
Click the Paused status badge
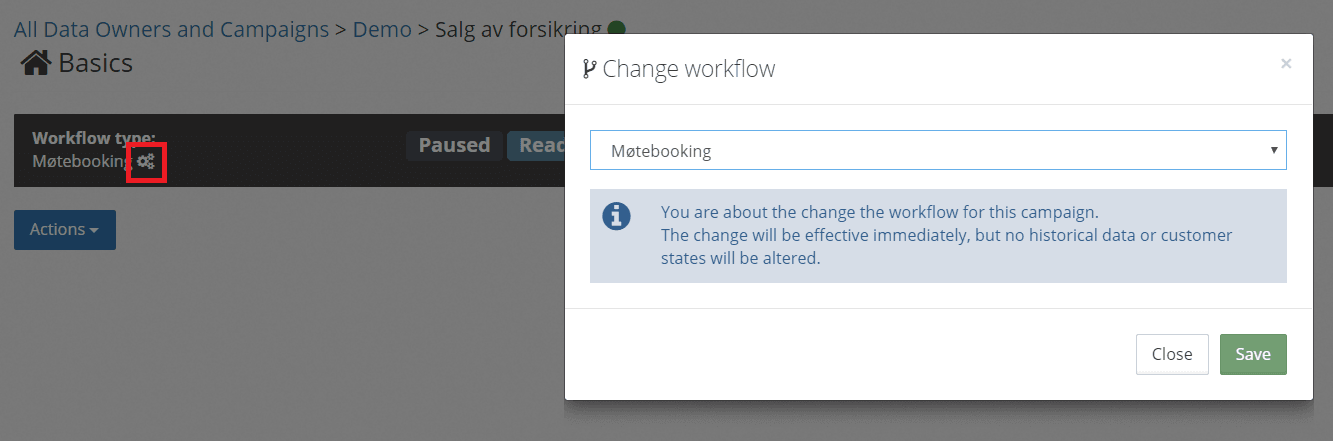(x=454, y=146)
